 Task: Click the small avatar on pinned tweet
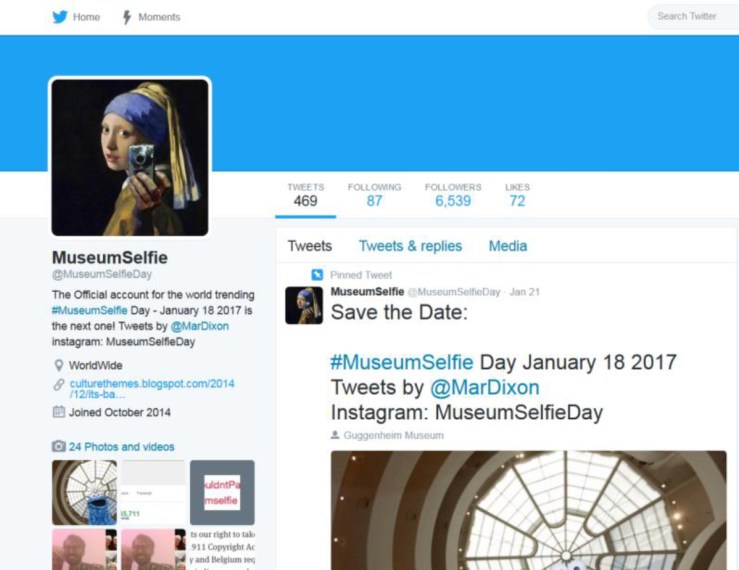304,305
